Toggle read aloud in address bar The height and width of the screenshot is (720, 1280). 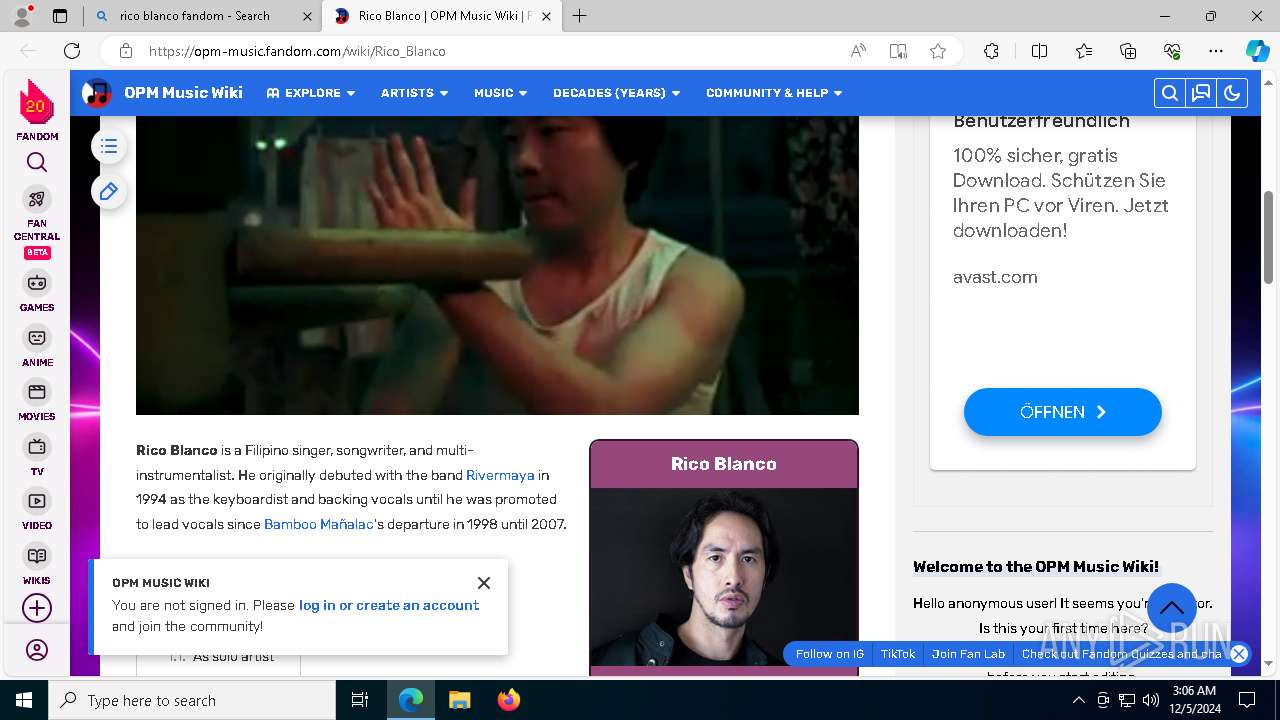858,51
